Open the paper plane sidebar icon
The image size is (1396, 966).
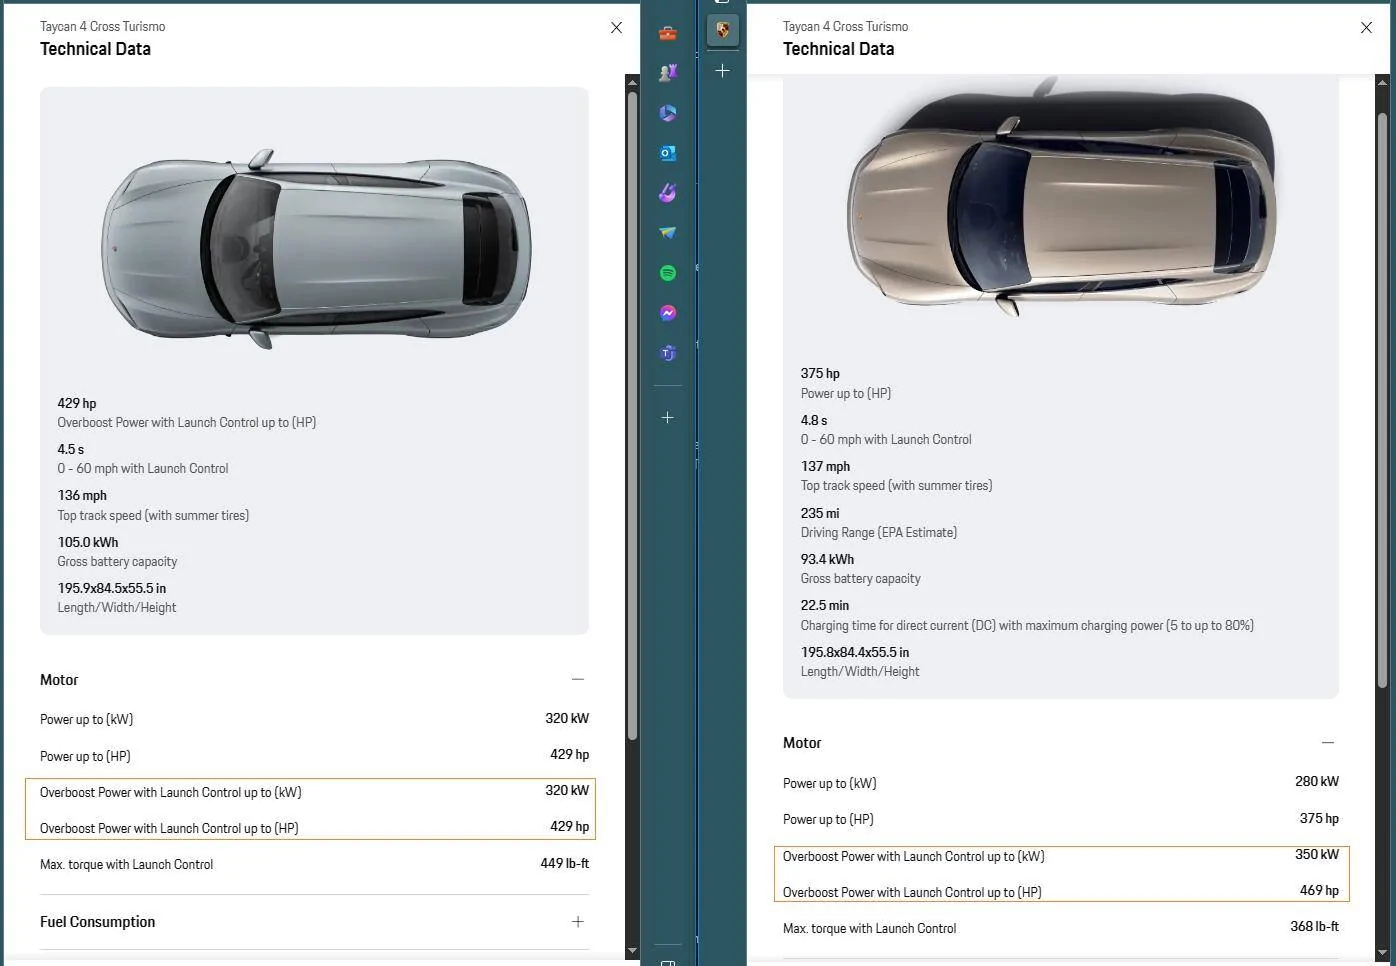coord(668,233)
